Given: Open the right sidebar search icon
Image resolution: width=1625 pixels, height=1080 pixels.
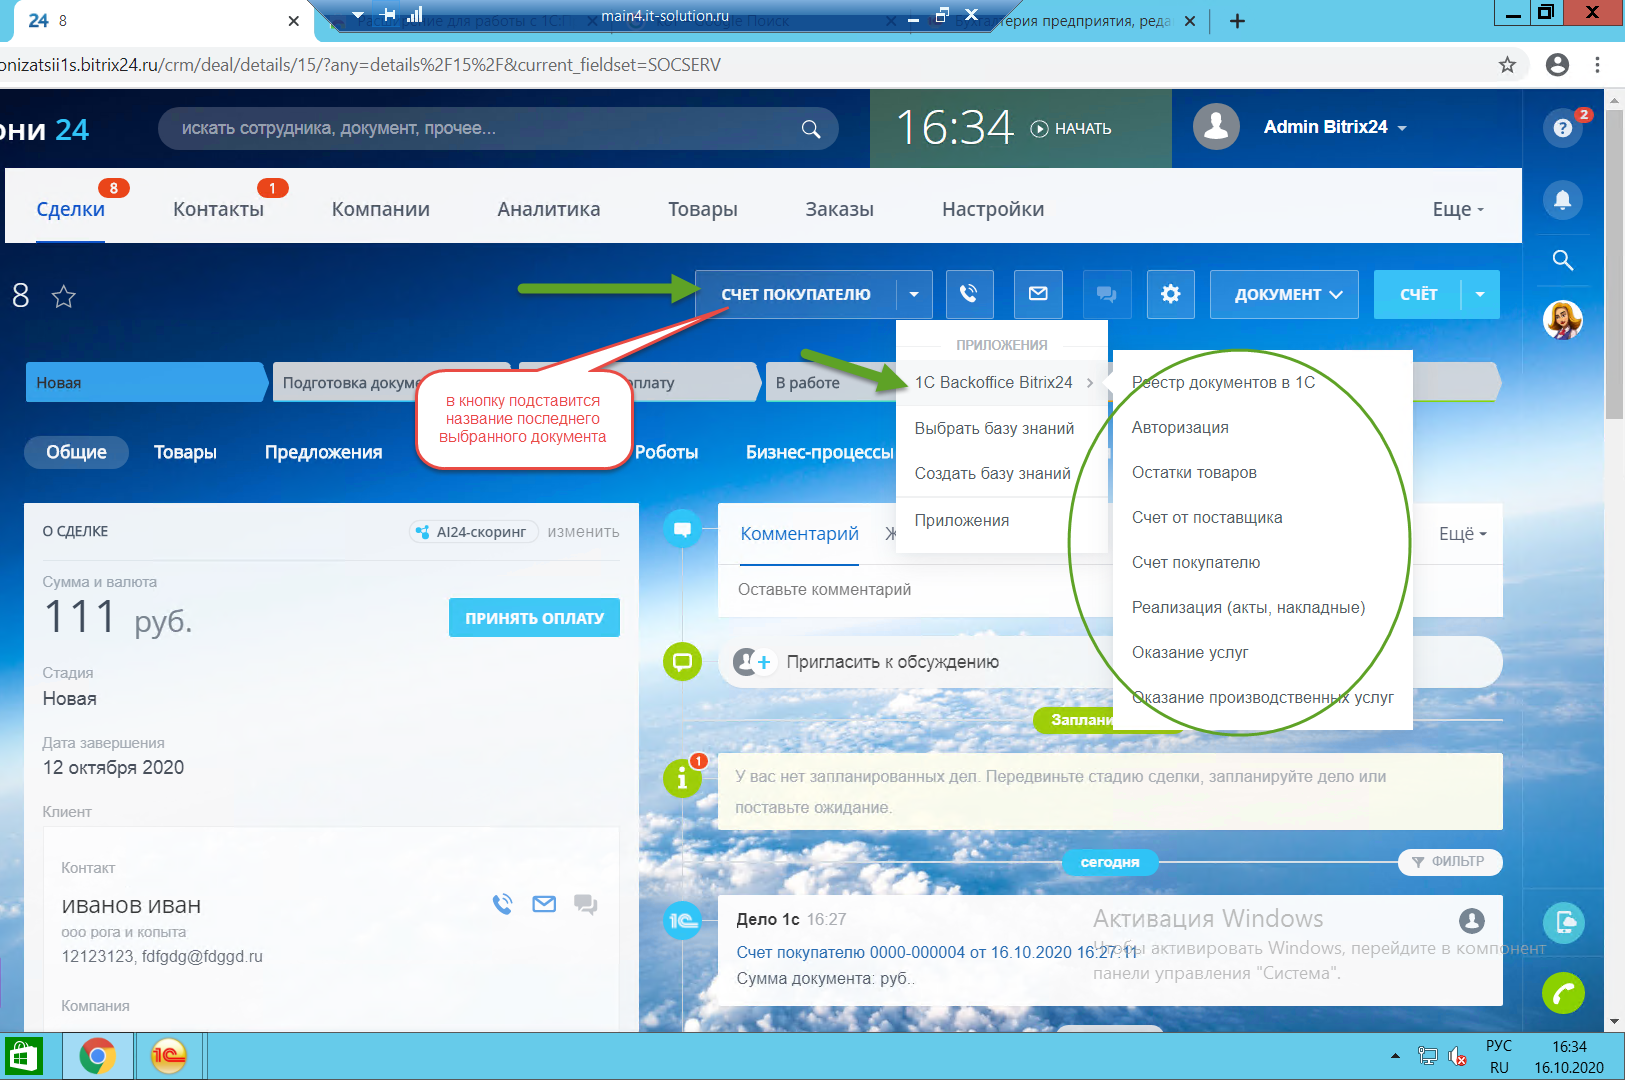Looking at the screenshot, I should pyautogui.click(x=1563, y=261).
